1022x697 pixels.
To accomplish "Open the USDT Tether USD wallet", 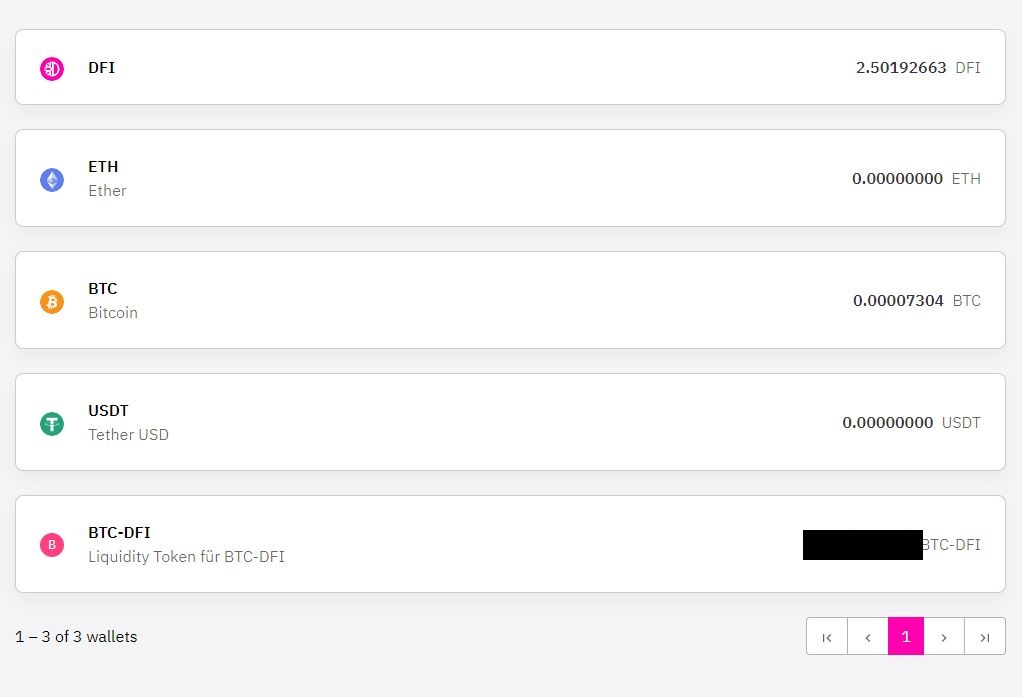I will click(x=510, y=422).
